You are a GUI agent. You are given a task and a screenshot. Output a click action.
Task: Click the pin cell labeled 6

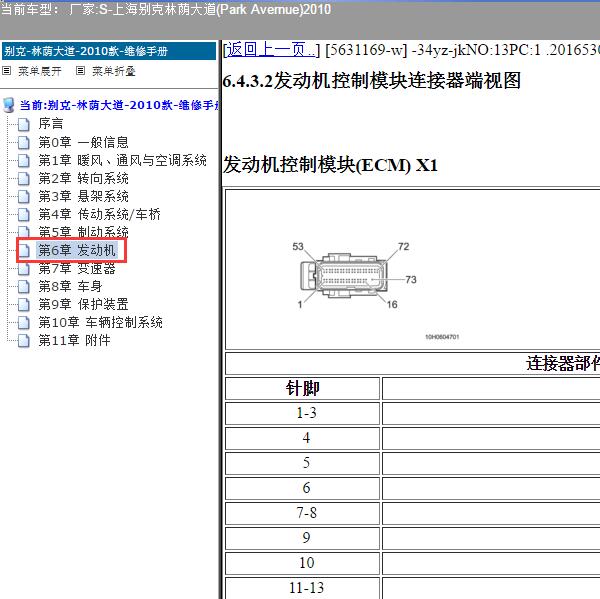click(303, 488)
